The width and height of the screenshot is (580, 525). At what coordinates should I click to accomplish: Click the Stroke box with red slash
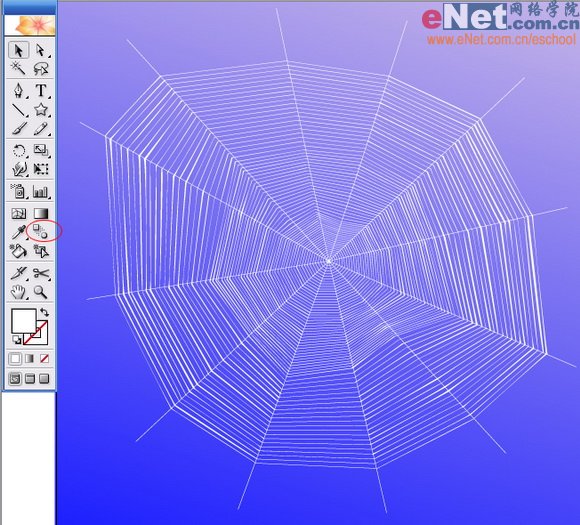(x=41, y=339)
